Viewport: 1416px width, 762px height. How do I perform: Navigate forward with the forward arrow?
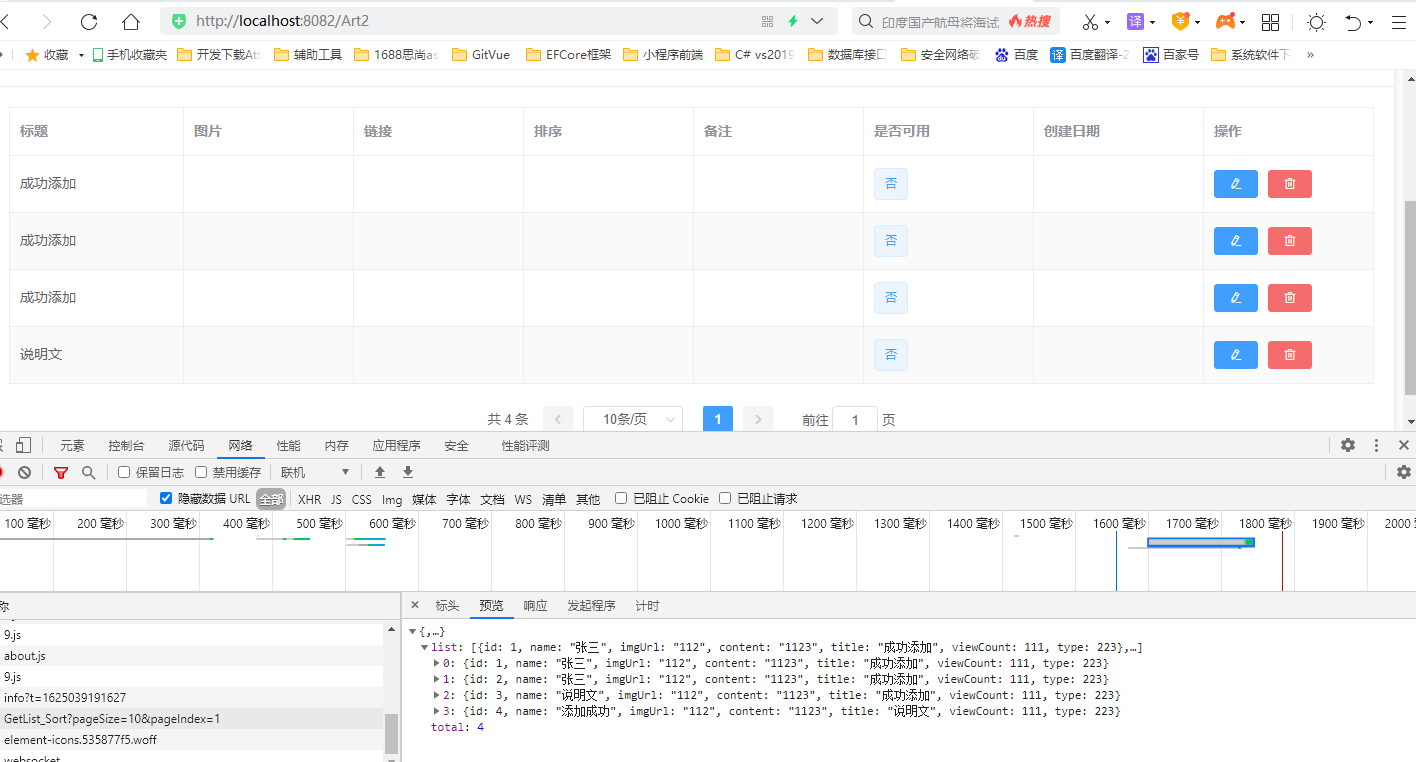coord(47,21)
